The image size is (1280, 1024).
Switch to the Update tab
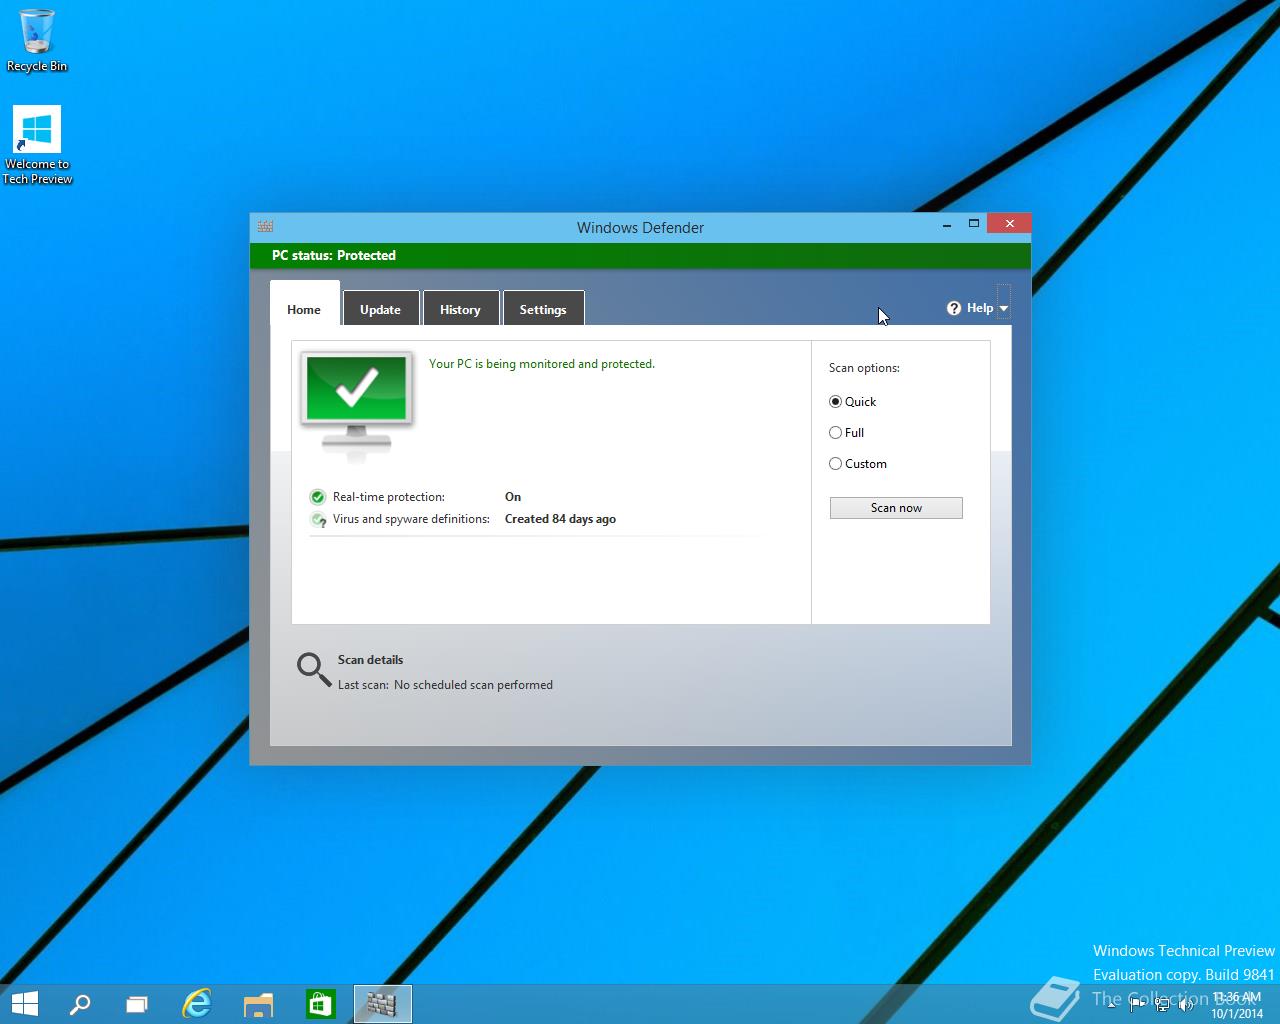click(x=380, y=309)
